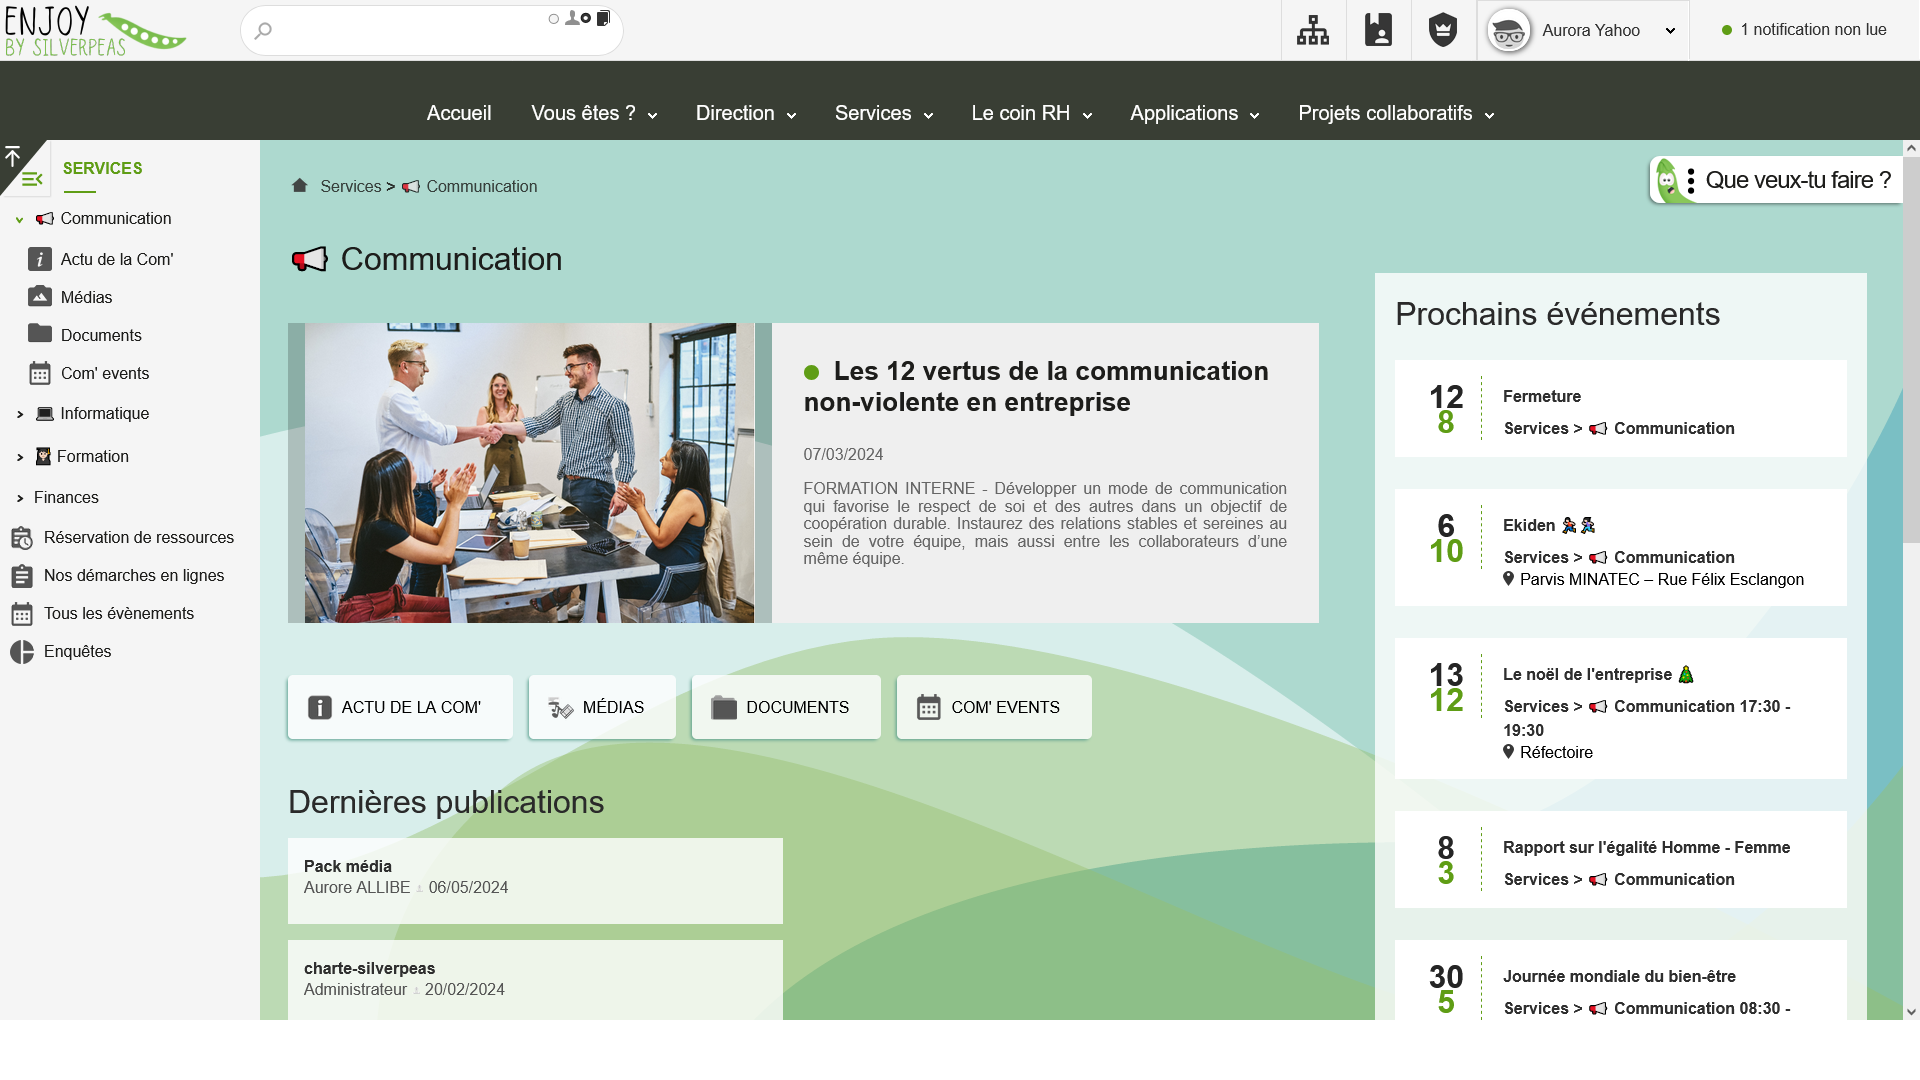Go to Accueil in the navigation bar
This screenshot has width=1920, height=1080.
pos(459,113)
